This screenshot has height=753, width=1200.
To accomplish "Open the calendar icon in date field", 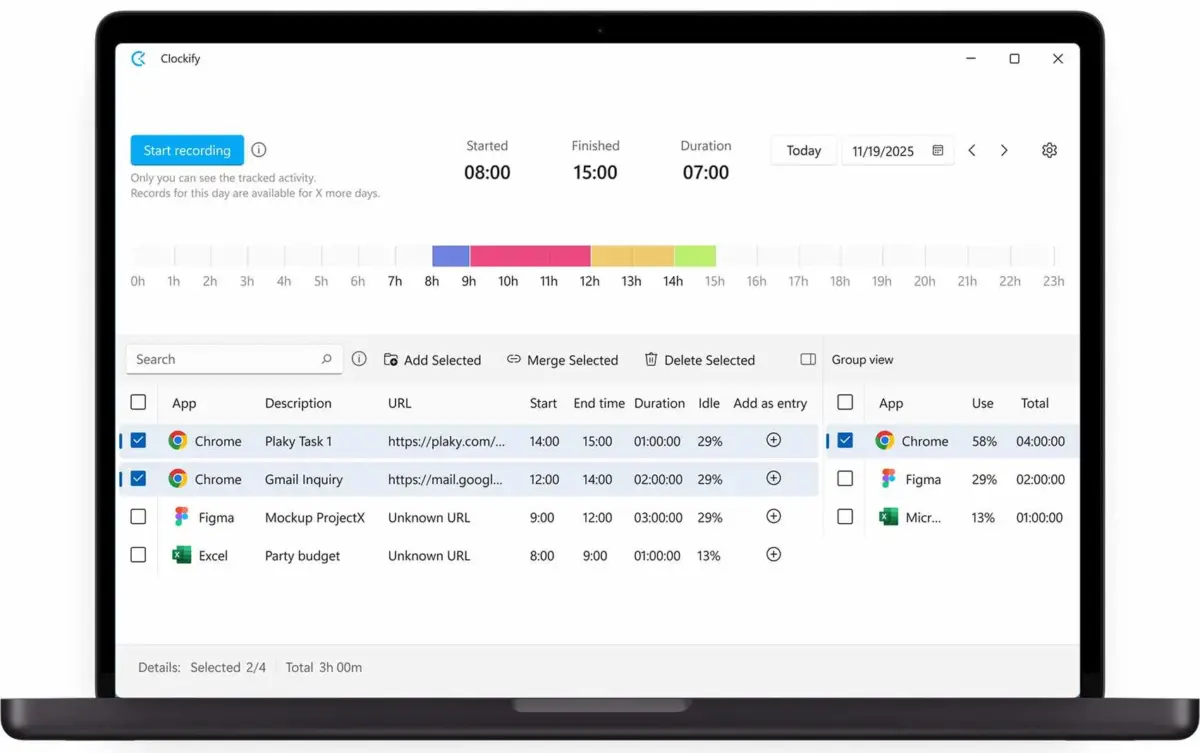I will pyautogui.click(x=938, y=151).
